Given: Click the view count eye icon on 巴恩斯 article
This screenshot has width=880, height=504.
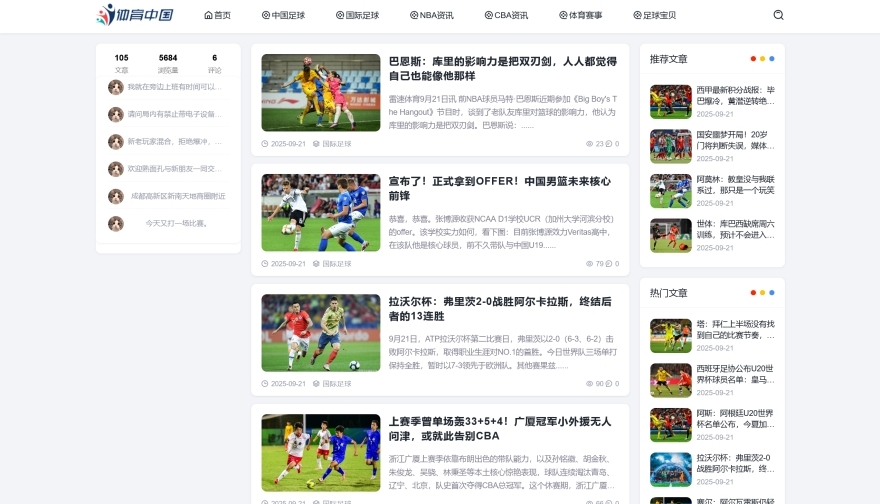Looking at the screenshot, I should click(x=589, y=144).
